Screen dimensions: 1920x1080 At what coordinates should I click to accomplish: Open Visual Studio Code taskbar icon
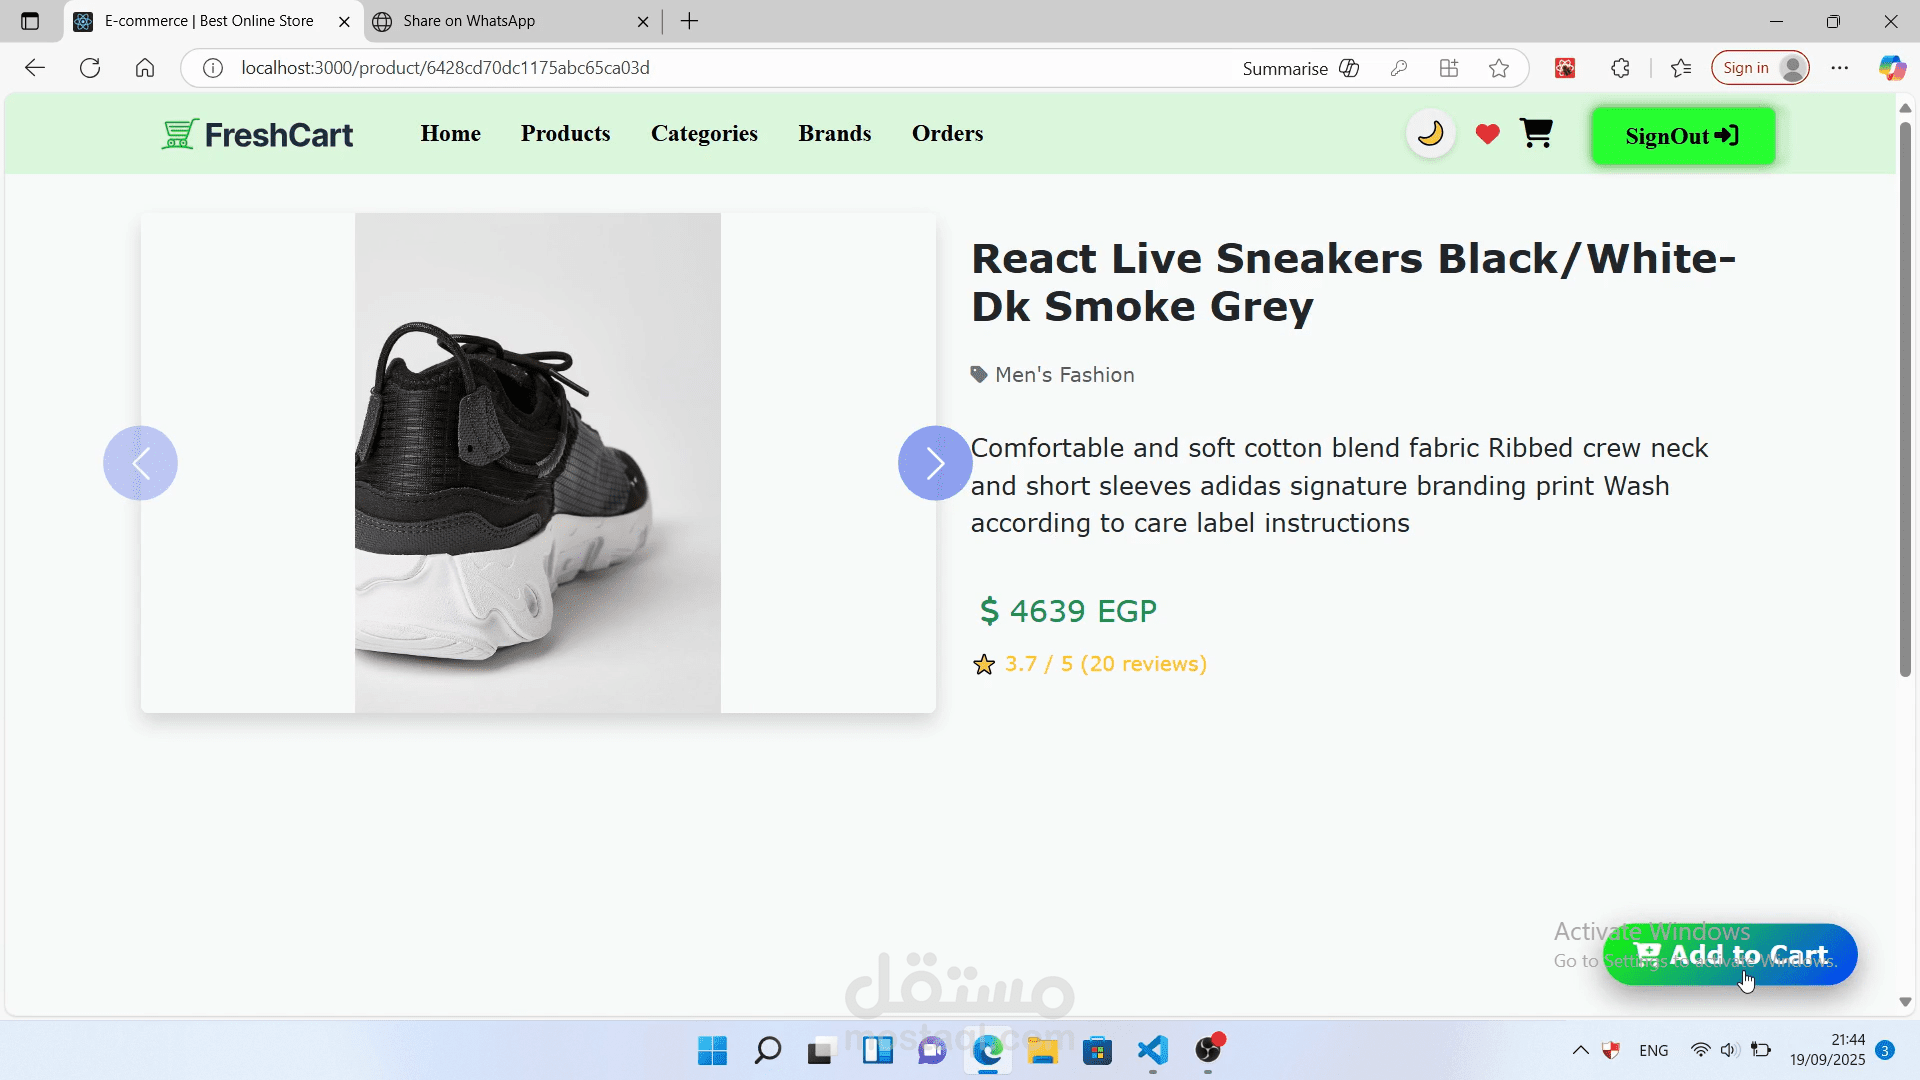pos(1152,1051)
